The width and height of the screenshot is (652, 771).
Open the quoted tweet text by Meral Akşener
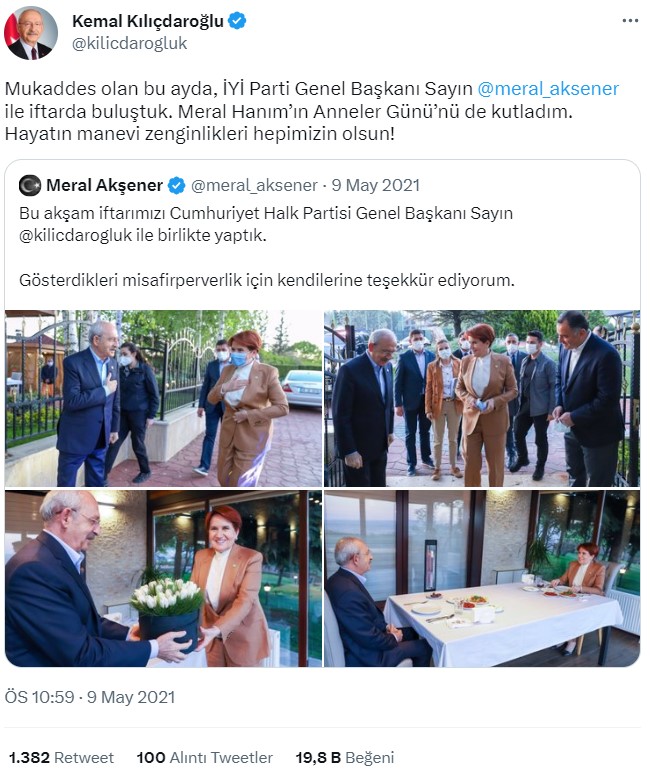pyautogui.click(x=267, y=247)
